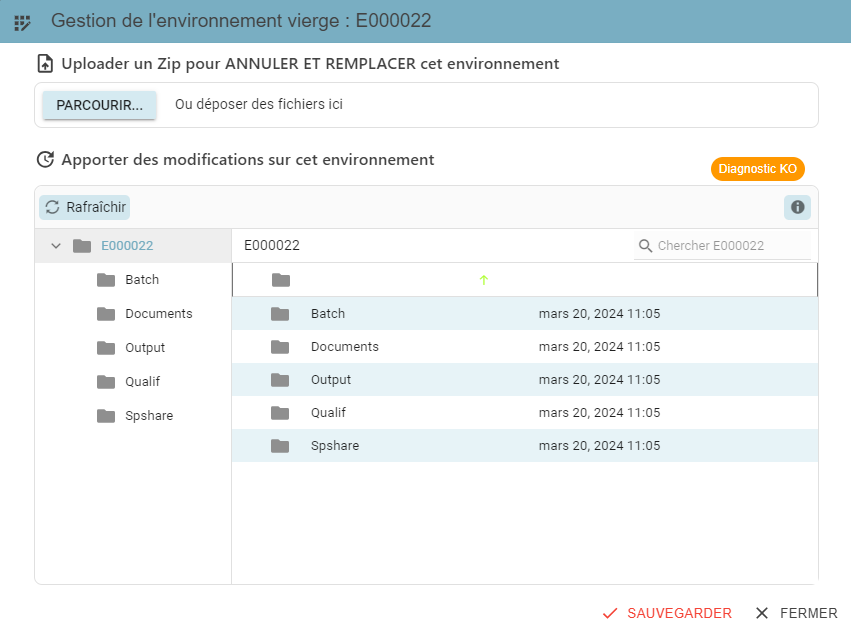The image size is (851, 634).
Task: Click the Qualif folder icon in file list
Action: pos(280,413)
